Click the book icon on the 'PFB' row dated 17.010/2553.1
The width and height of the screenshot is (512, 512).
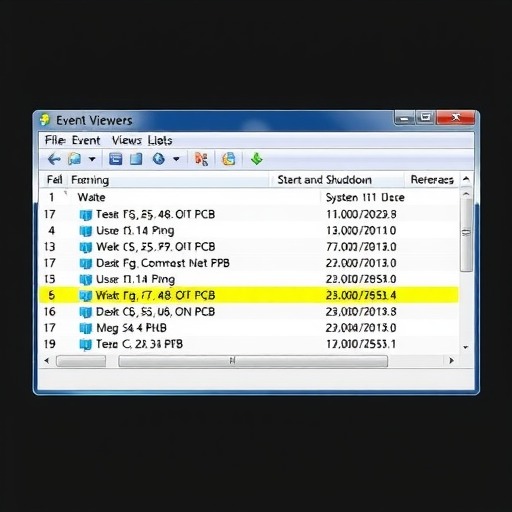[86, 345]
